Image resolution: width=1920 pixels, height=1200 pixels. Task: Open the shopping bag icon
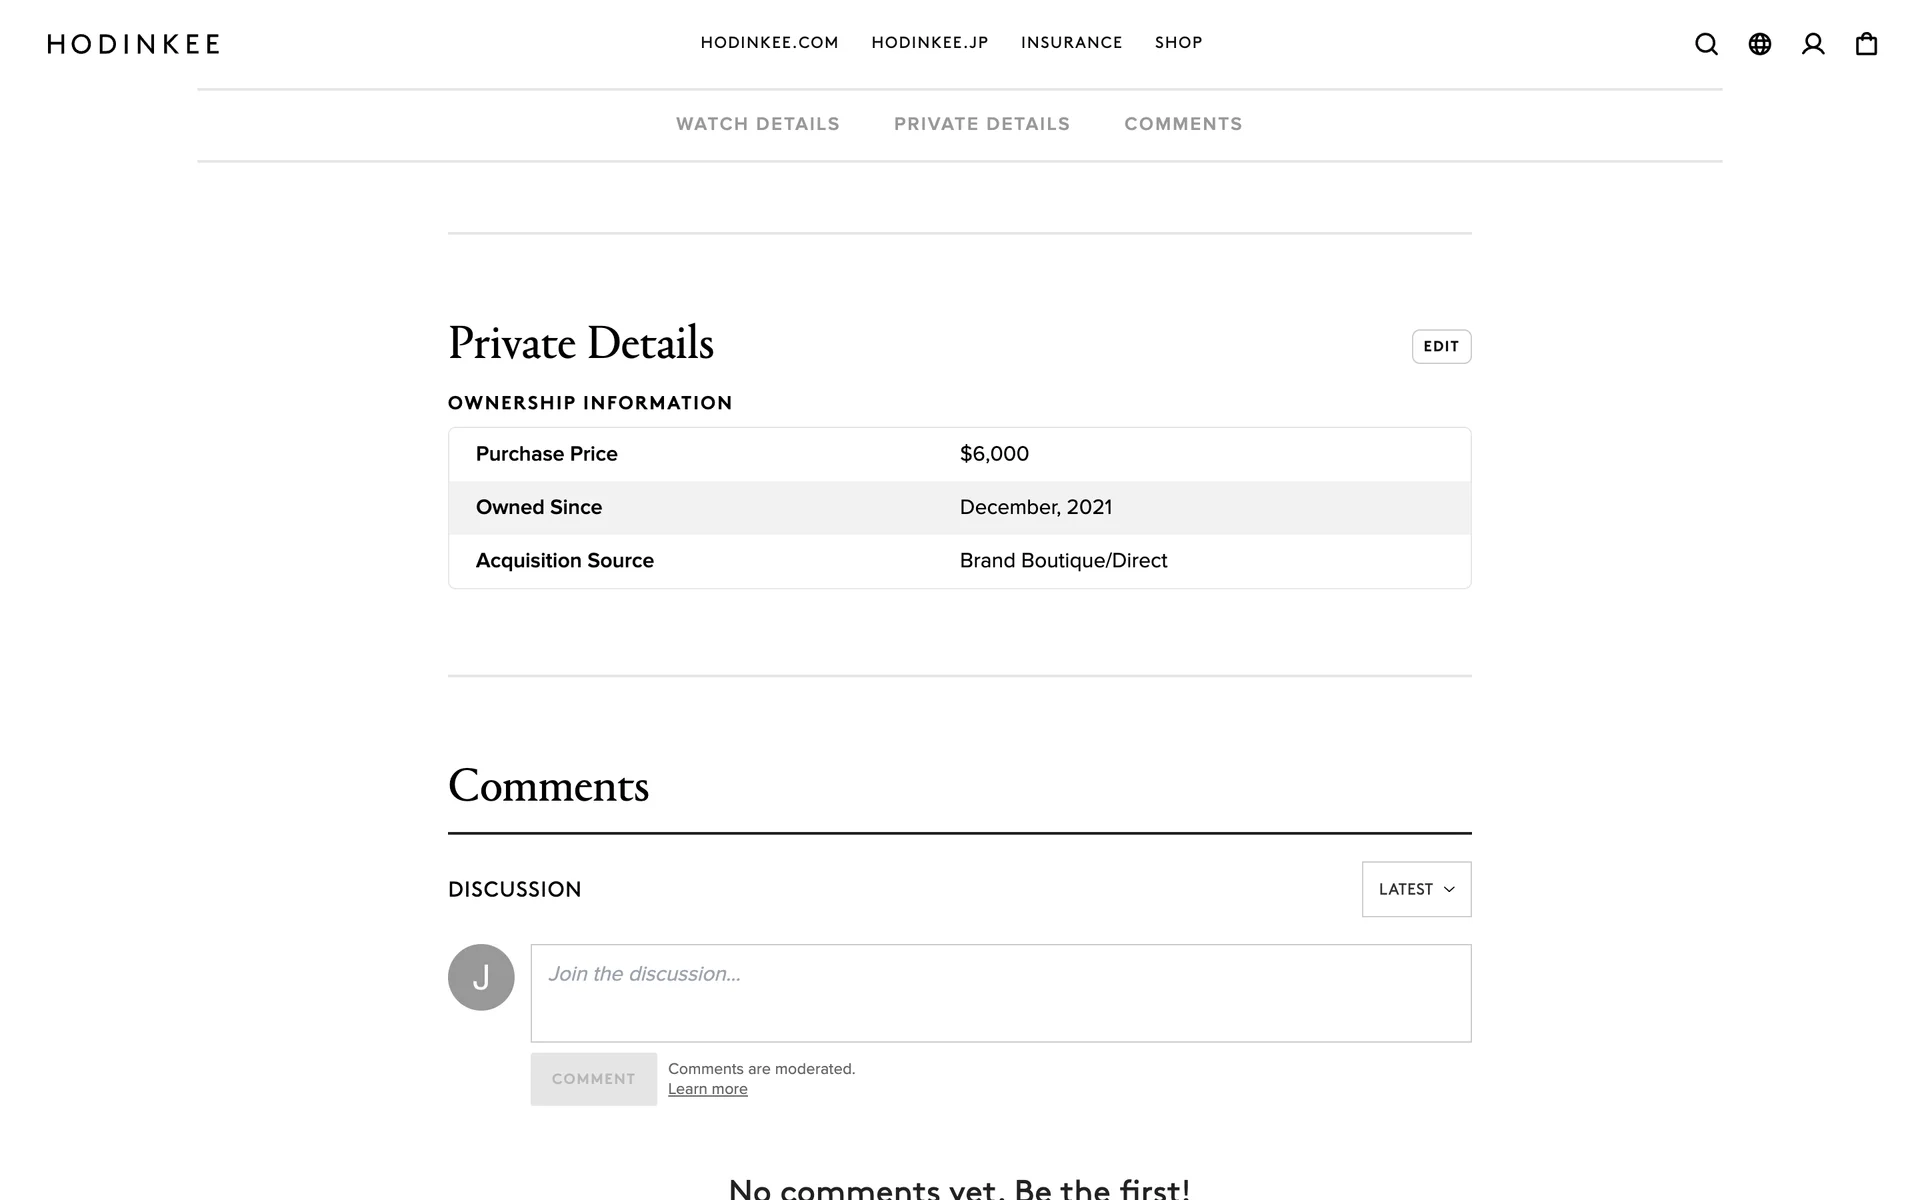[1866, 44]
